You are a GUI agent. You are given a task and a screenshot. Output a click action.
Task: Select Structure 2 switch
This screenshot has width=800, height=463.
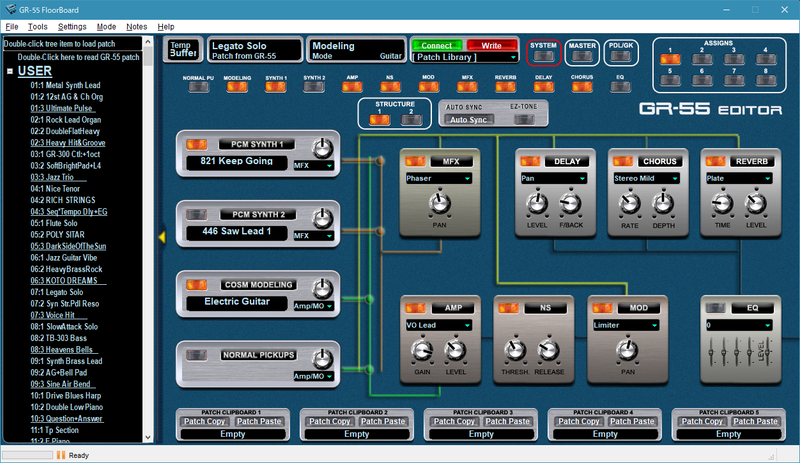coord(411,120)
